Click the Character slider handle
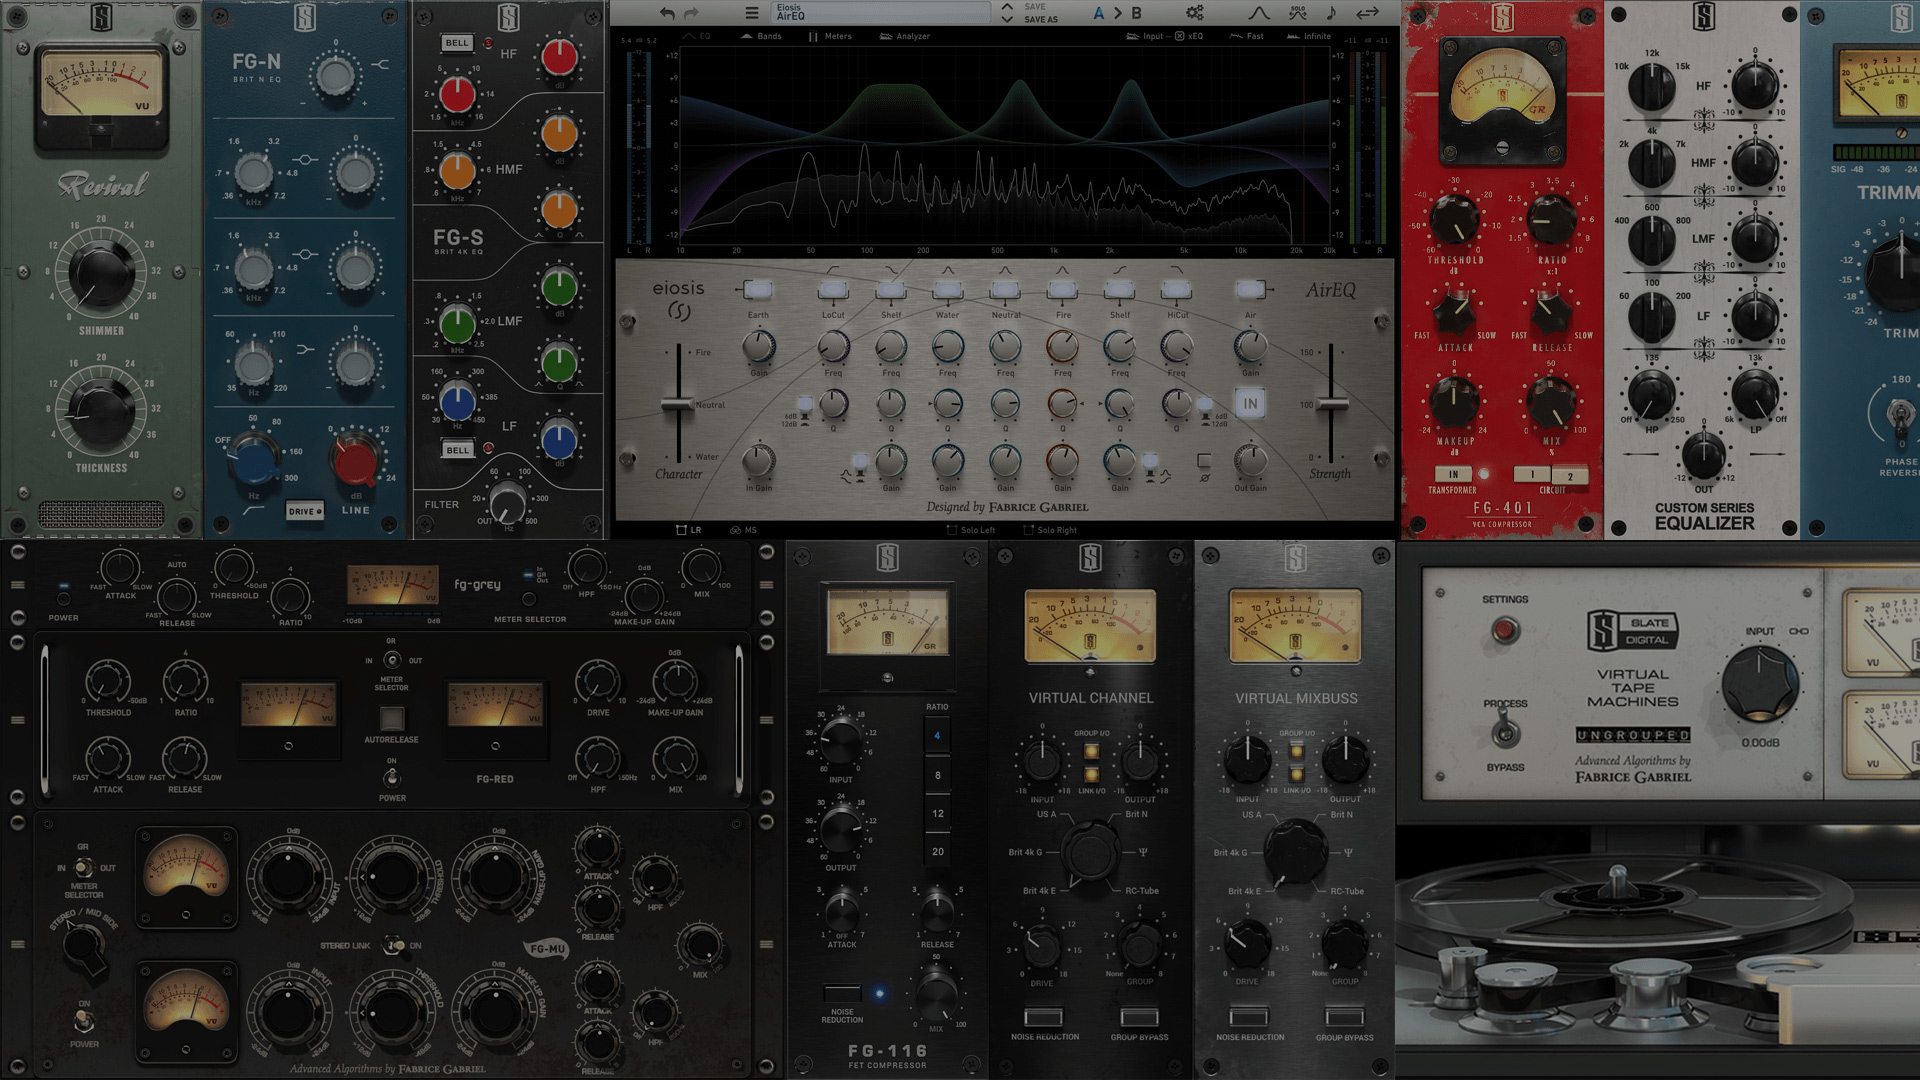The height and width of the screenshot is (1080, 1920). click(678, 403)
